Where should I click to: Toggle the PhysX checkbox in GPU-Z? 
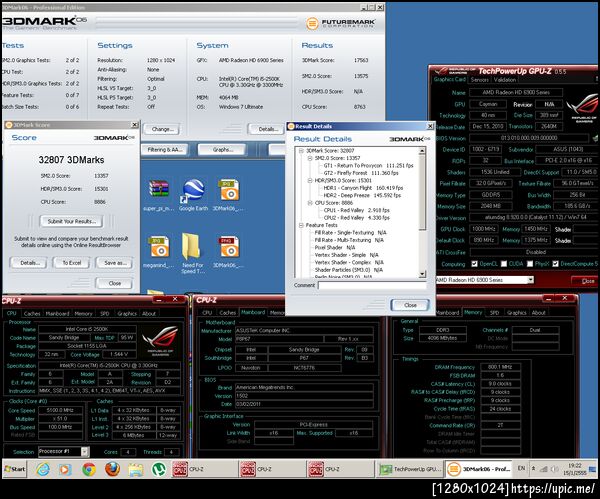click(x=530, y=264)
